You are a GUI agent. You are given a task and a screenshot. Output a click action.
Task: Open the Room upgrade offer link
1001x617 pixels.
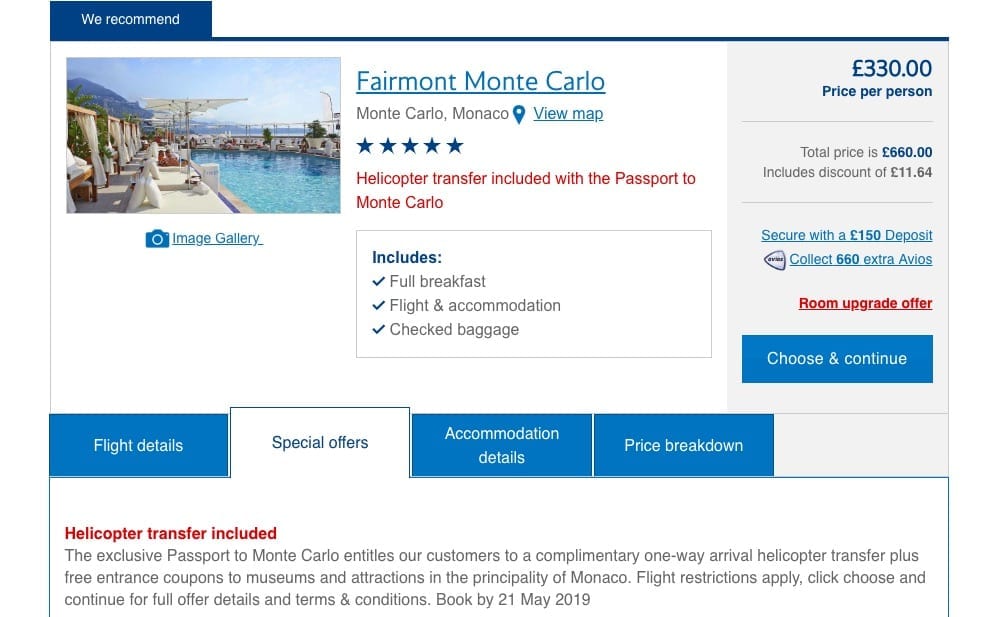point(865,304)
